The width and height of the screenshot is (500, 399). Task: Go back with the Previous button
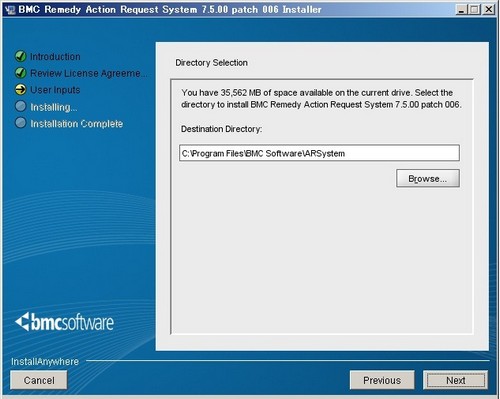coord(382,380)
